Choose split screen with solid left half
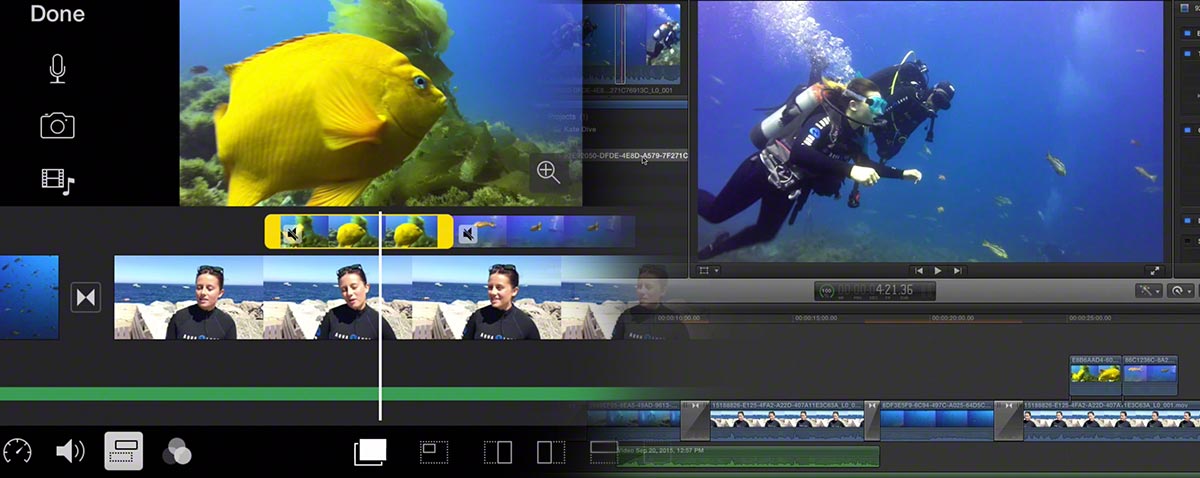1200x478 pixels. click(x=550, y=452)
